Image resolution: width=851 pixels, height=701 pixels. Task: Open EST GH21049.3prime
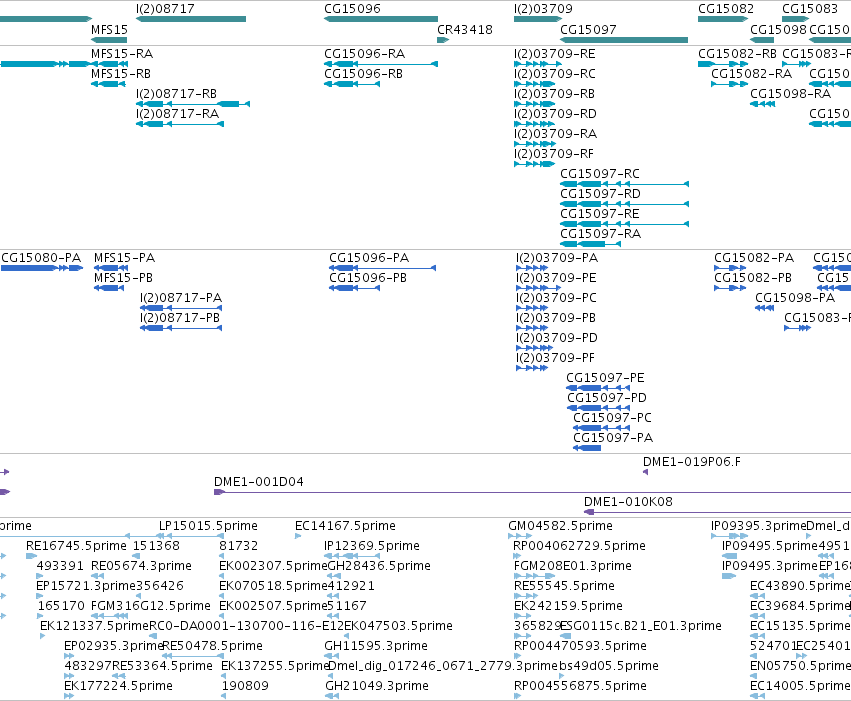point(332,696)
